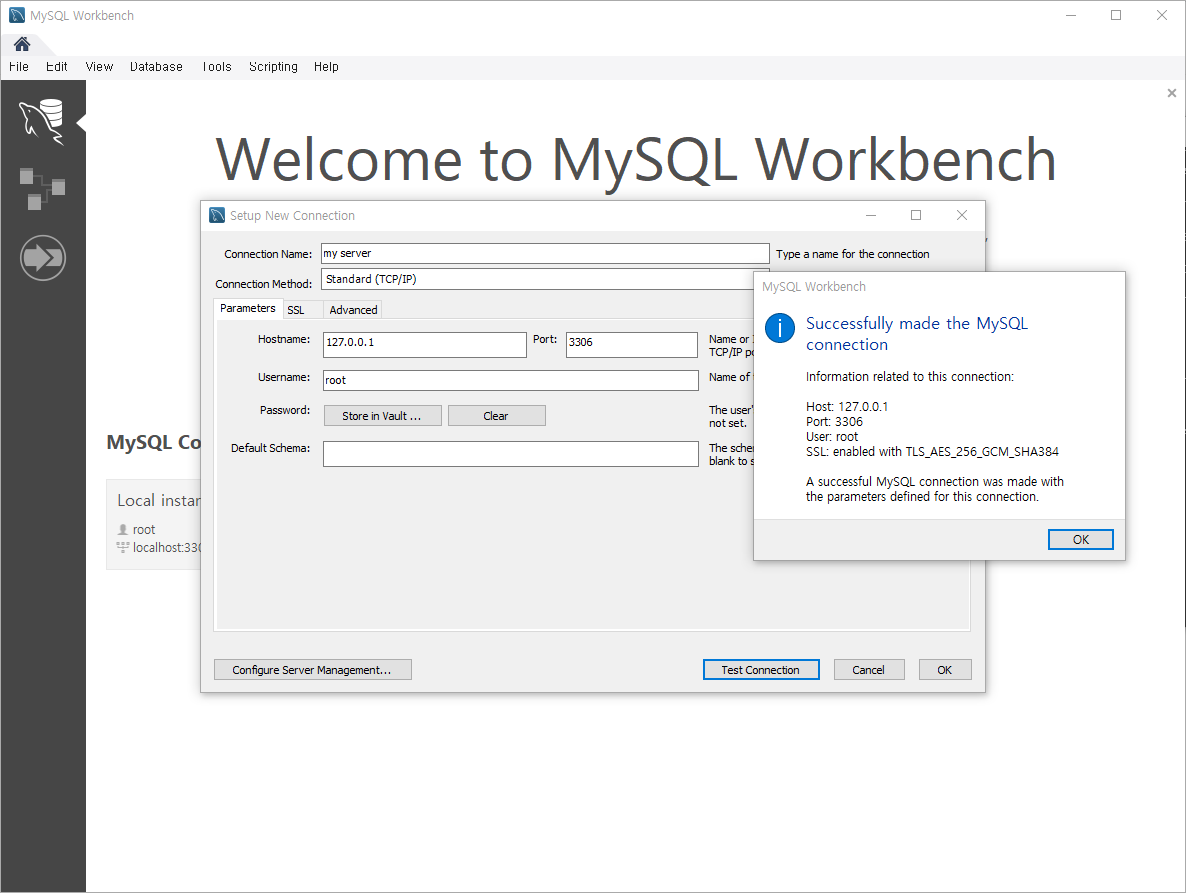1186x893 pixels.
Task: Close the welcome panel with small X
Action: 1172,93
